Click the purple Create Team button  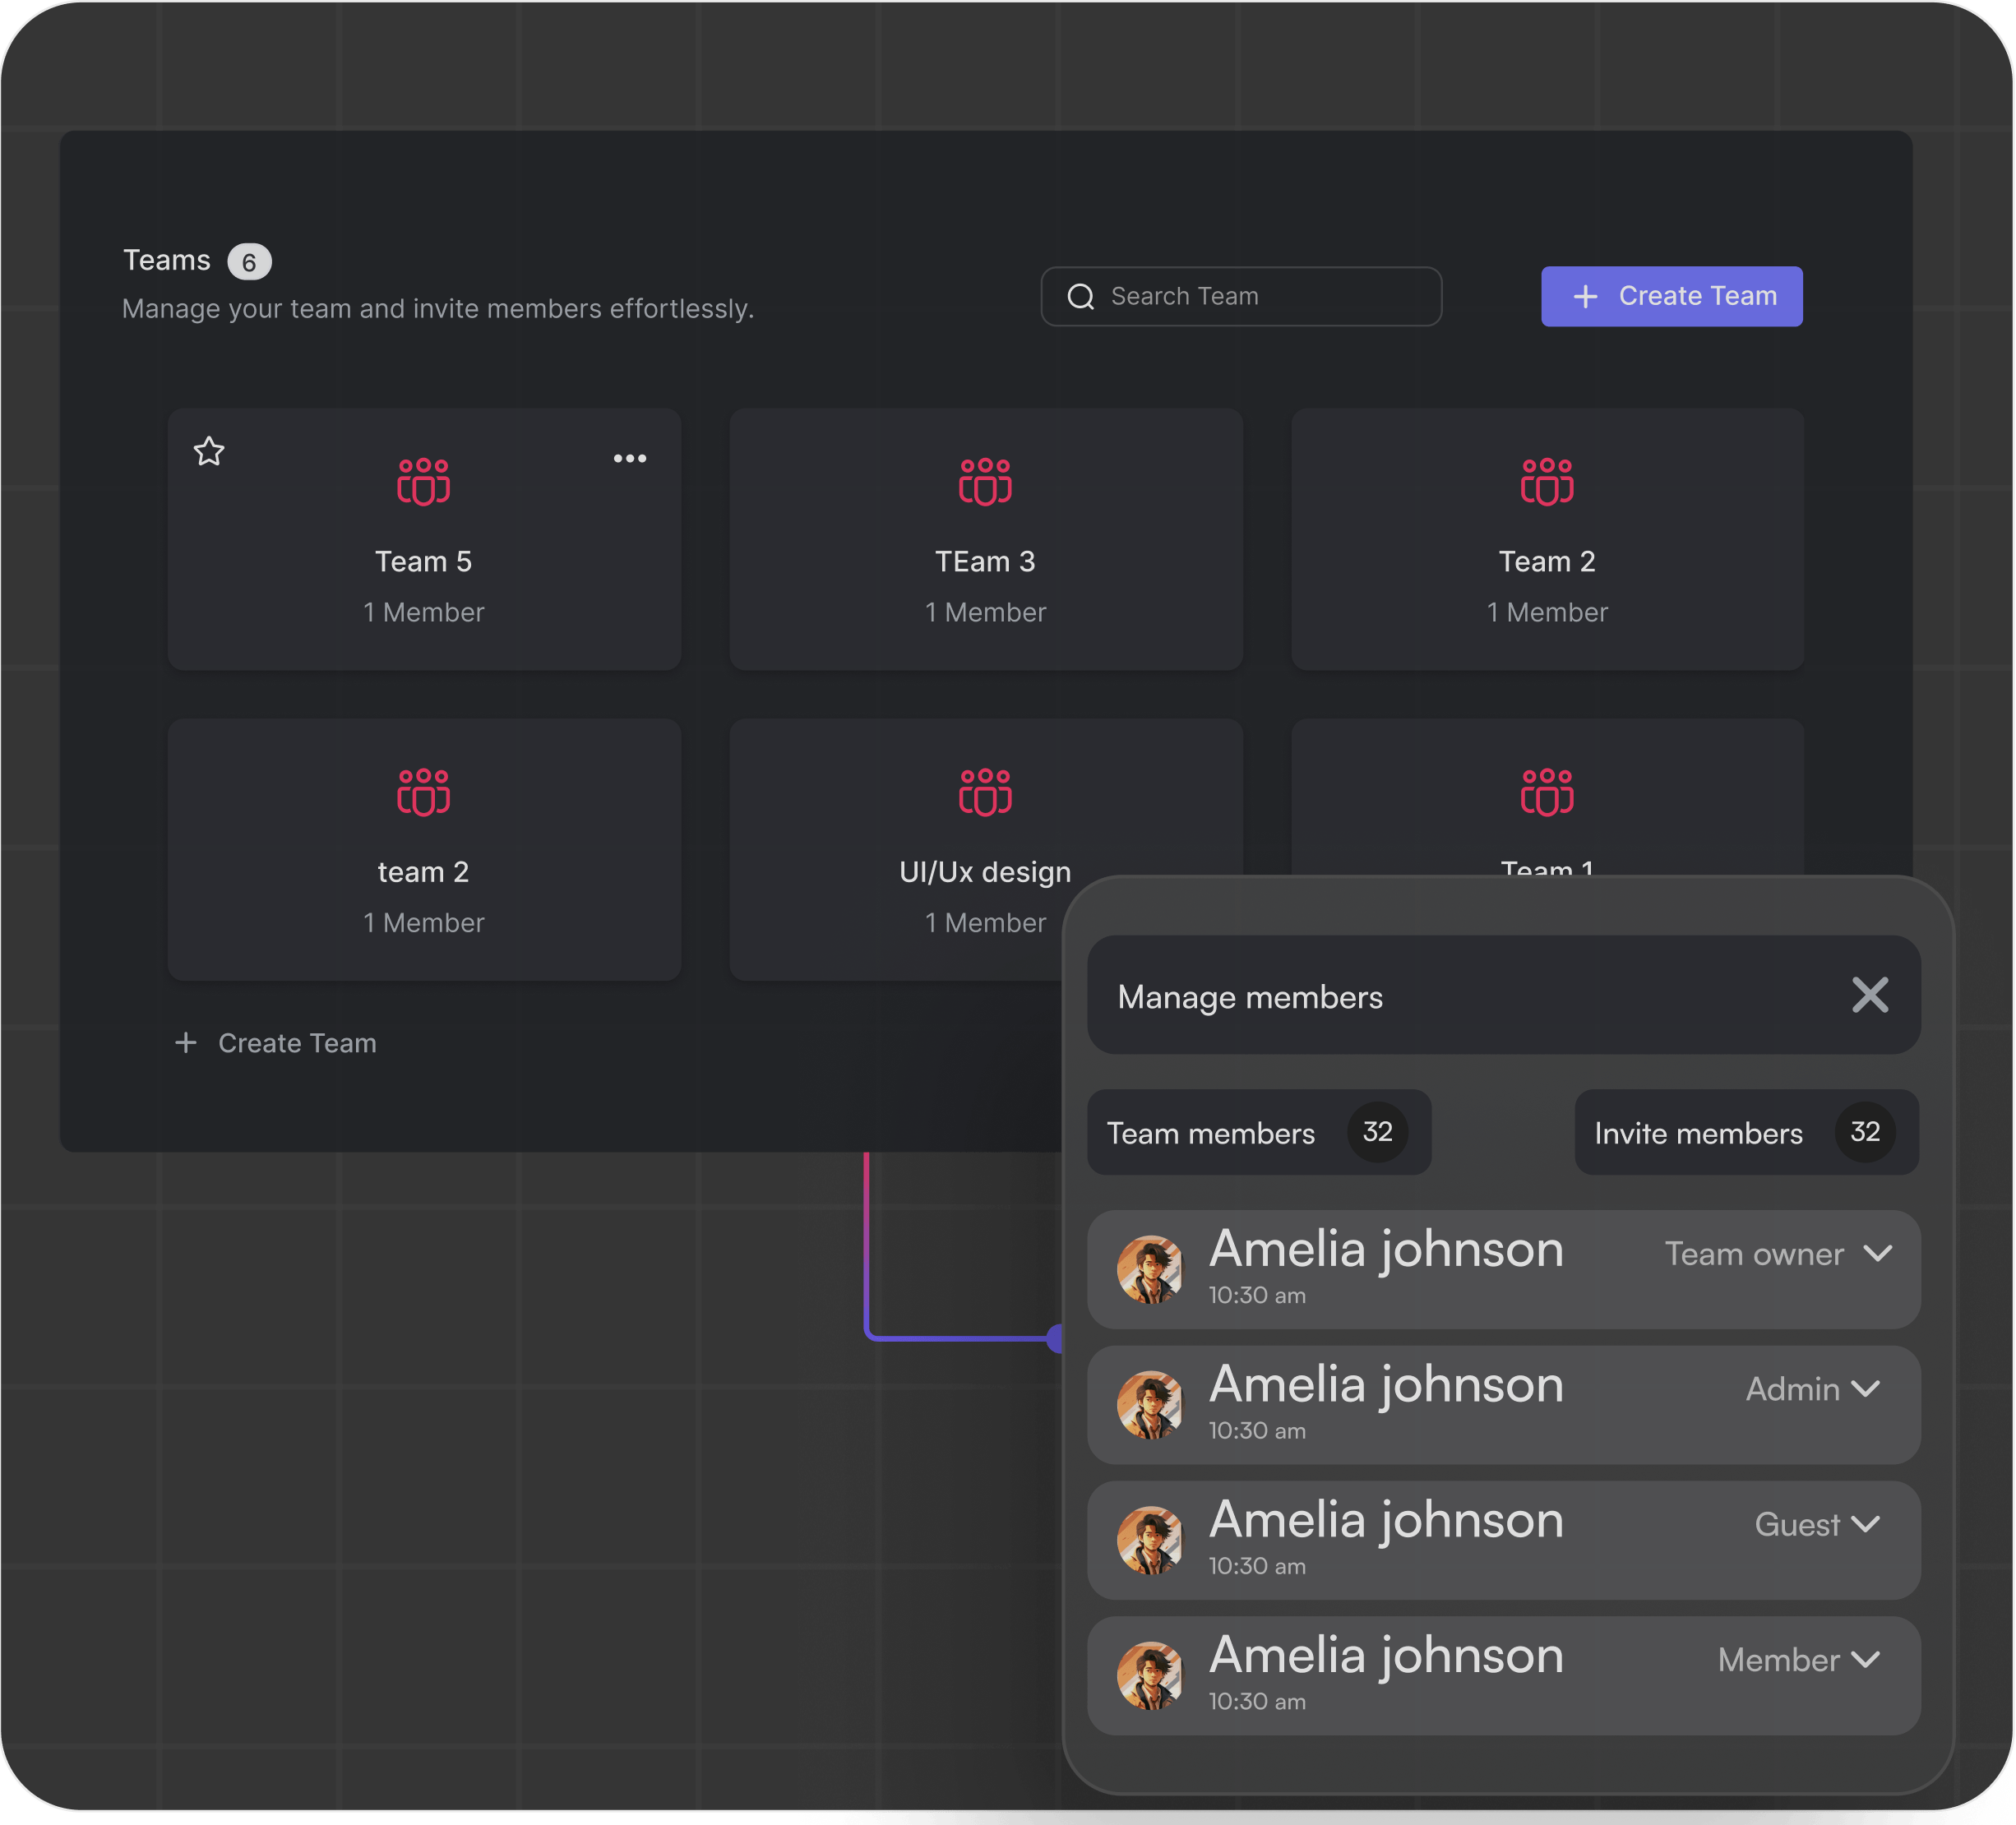(1671, 297)
